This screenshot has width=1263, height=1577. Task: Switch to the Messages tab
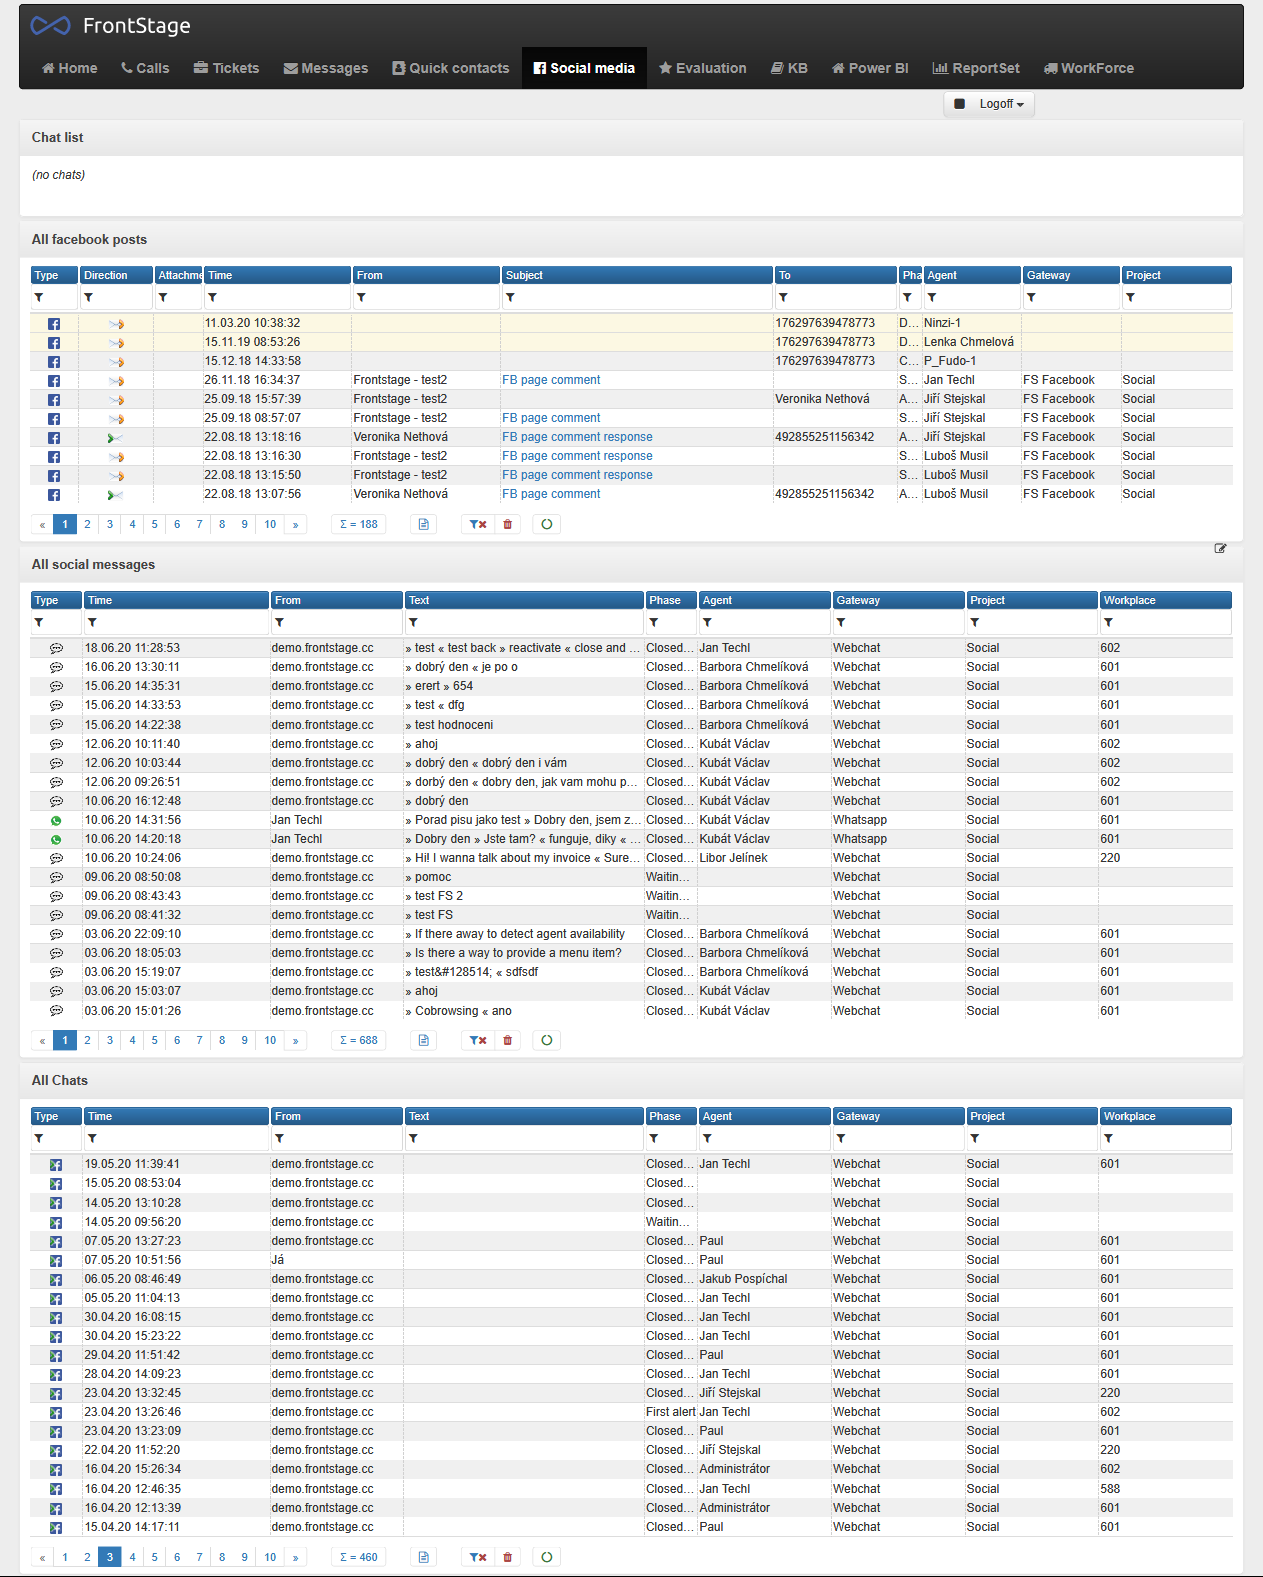(326, 68)
